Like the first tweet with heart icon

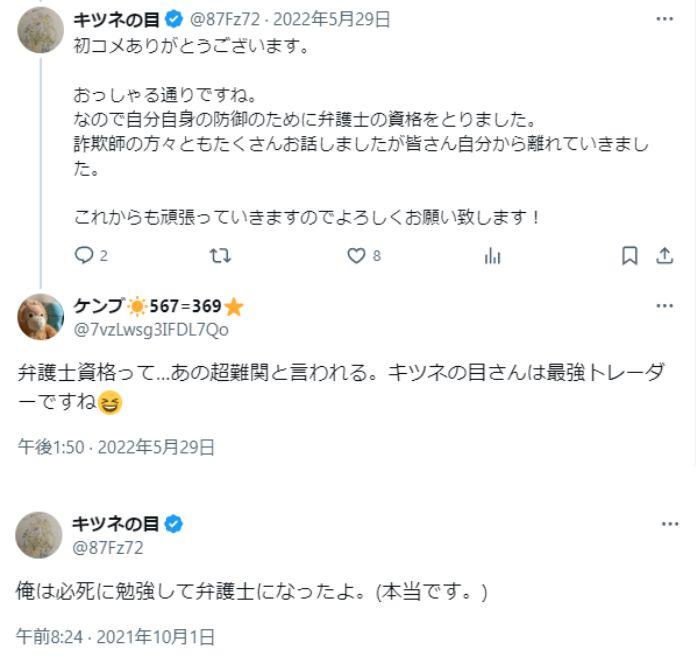point(357,256)
